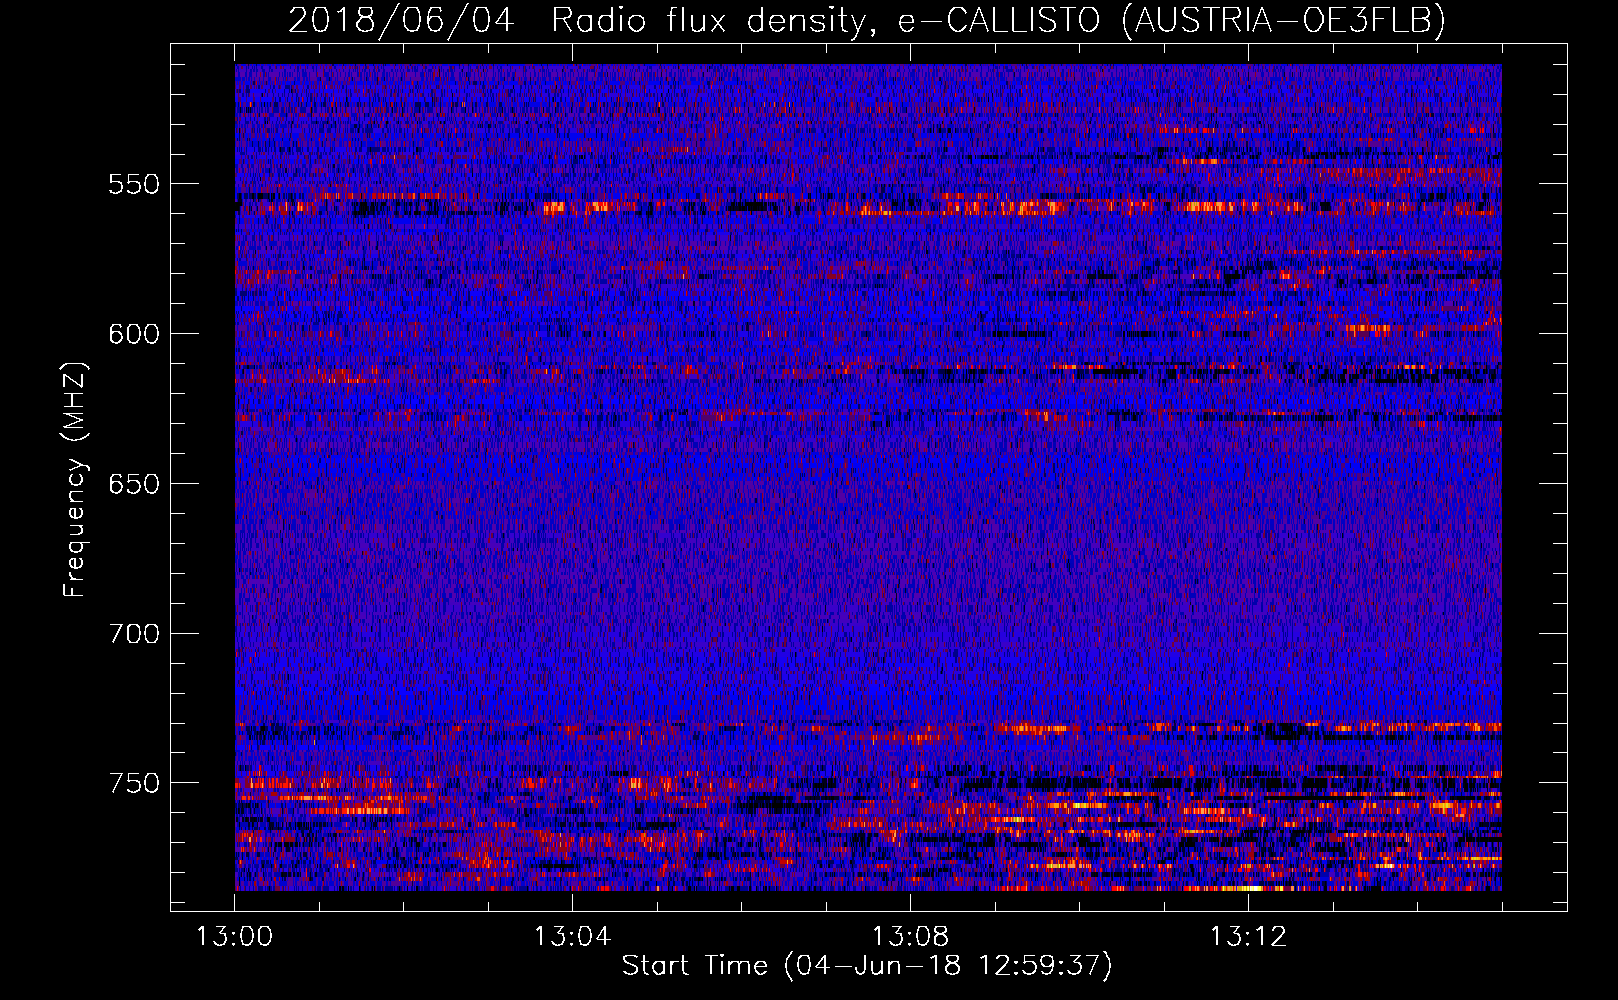Click the 13:04 time tick label

click(x=572, y=937)
